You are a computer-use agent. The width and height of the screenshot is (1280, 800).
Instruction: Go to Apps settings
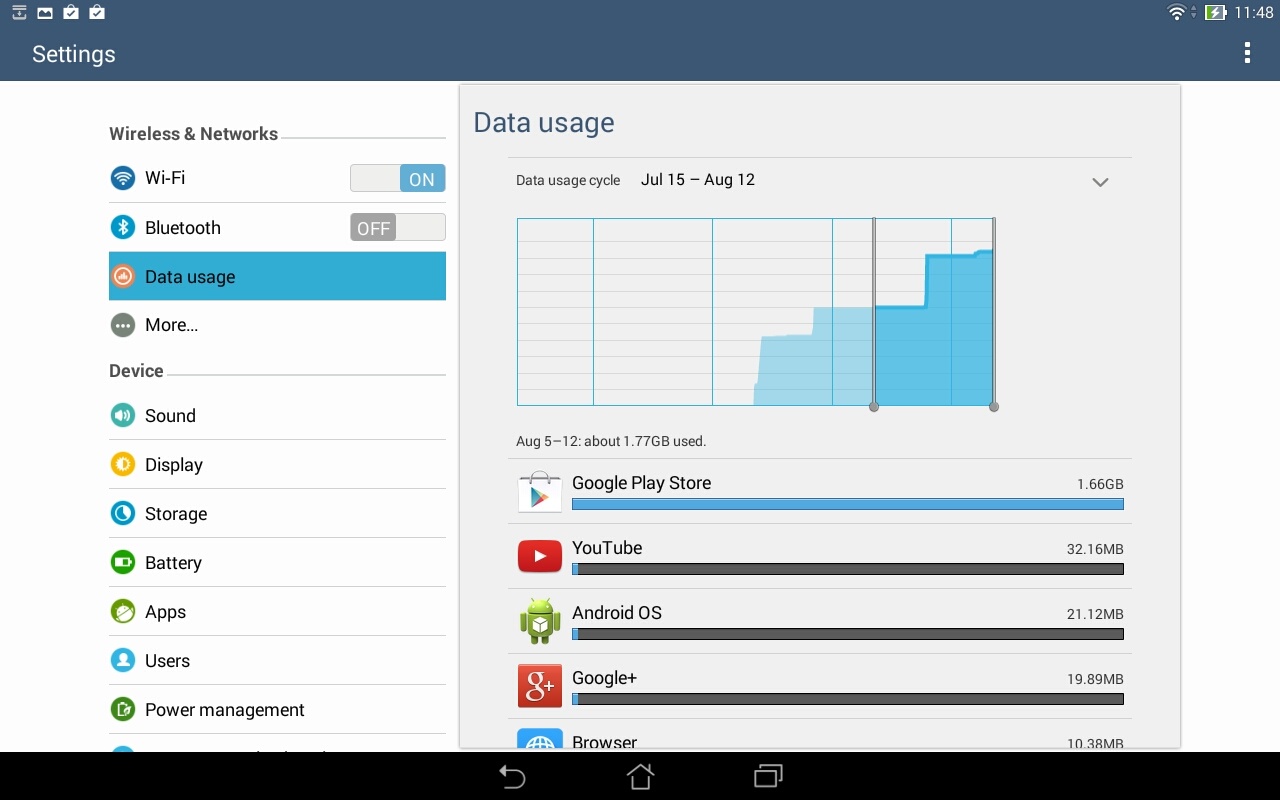(277, 611)
